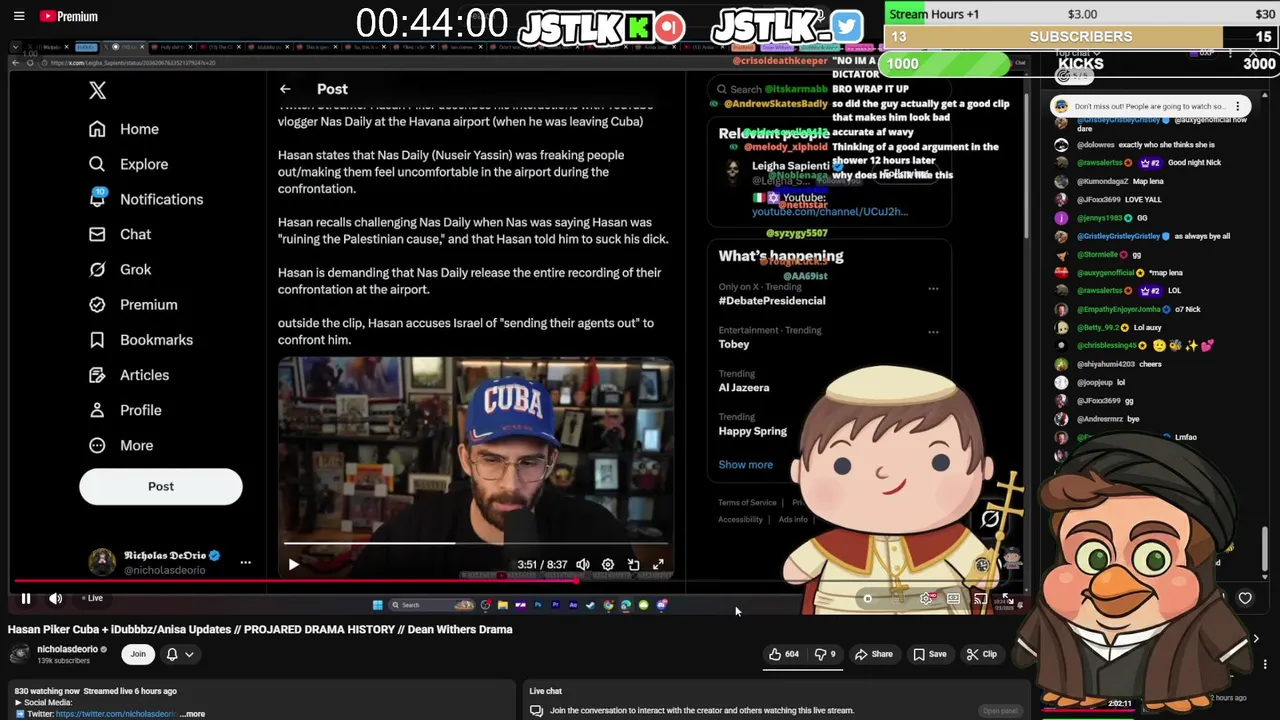Open #DebatePresidencial trend
The width and height of the screenshot is (1280, 720).
pos(772,301)
